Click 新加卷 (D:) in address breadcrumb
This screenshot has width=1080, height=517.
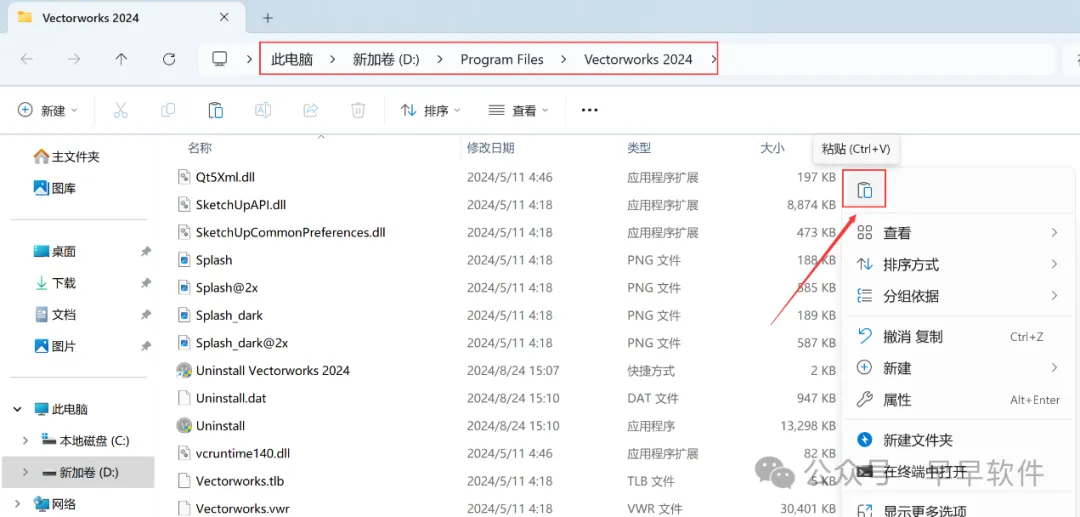(x=386, y=59)
